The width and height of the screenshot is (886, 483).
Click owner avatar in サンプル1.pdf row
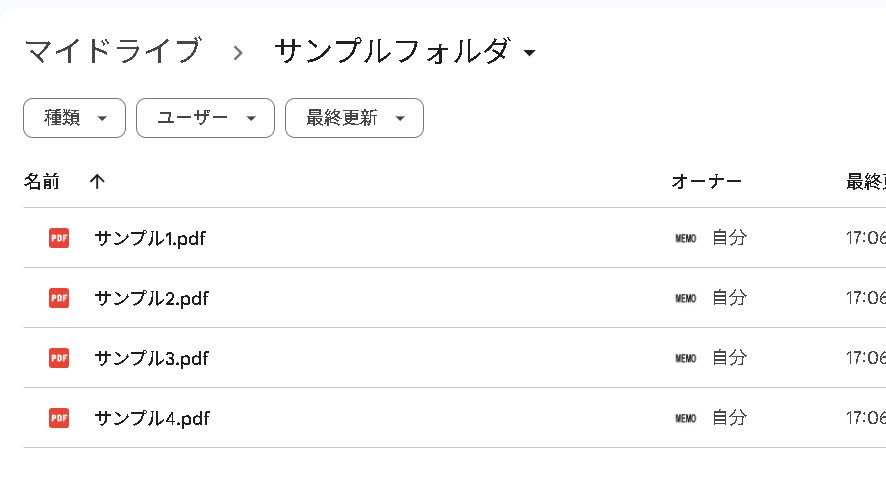tap(685, 238)
